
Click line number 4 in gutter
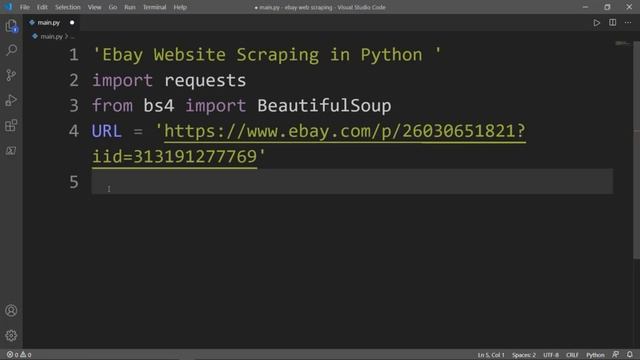click(x=73, y=131)
